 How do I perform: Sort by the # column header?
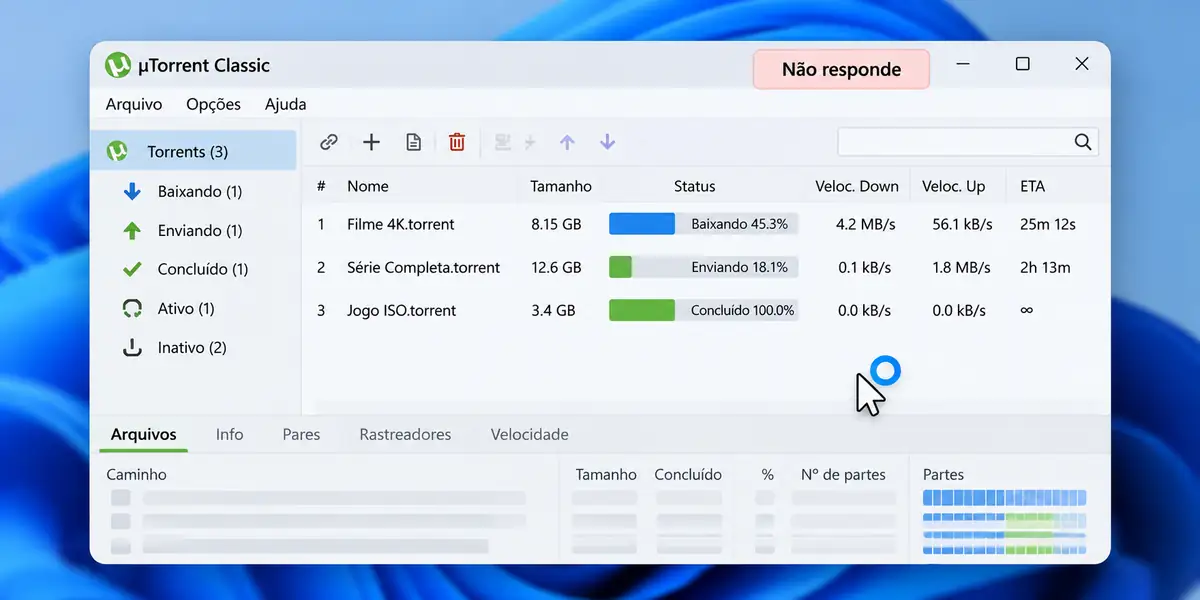pyautogui.click(x=321, y=186)
